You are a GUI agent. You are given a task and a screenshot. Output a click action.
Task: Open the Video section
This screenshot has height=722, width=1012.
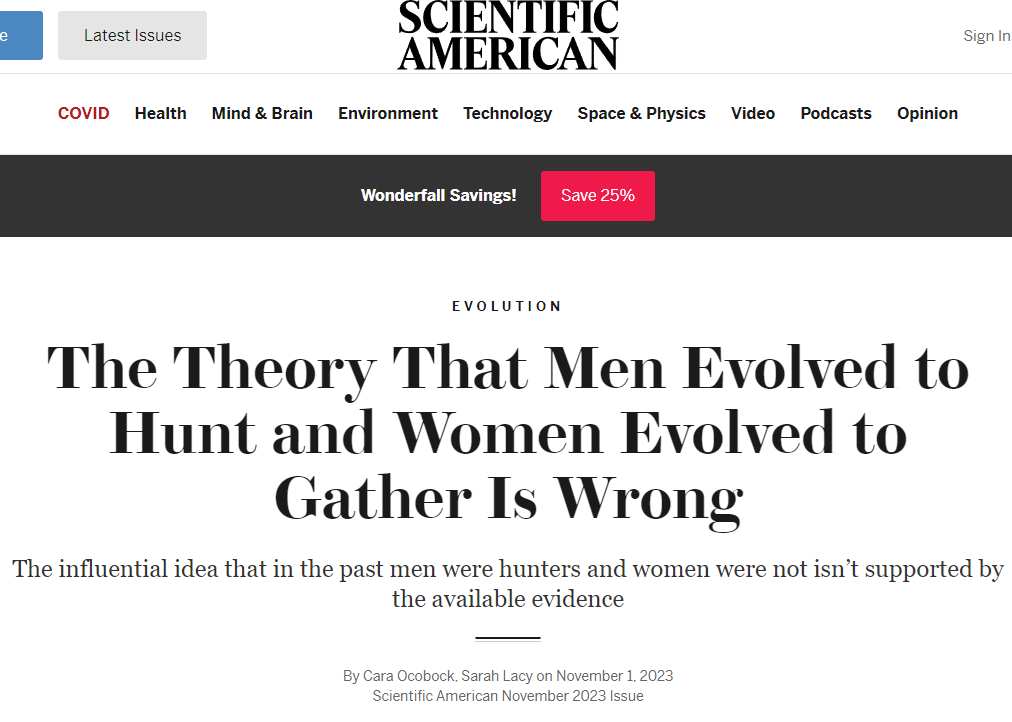pyautogui.click(x=753, y=114)
